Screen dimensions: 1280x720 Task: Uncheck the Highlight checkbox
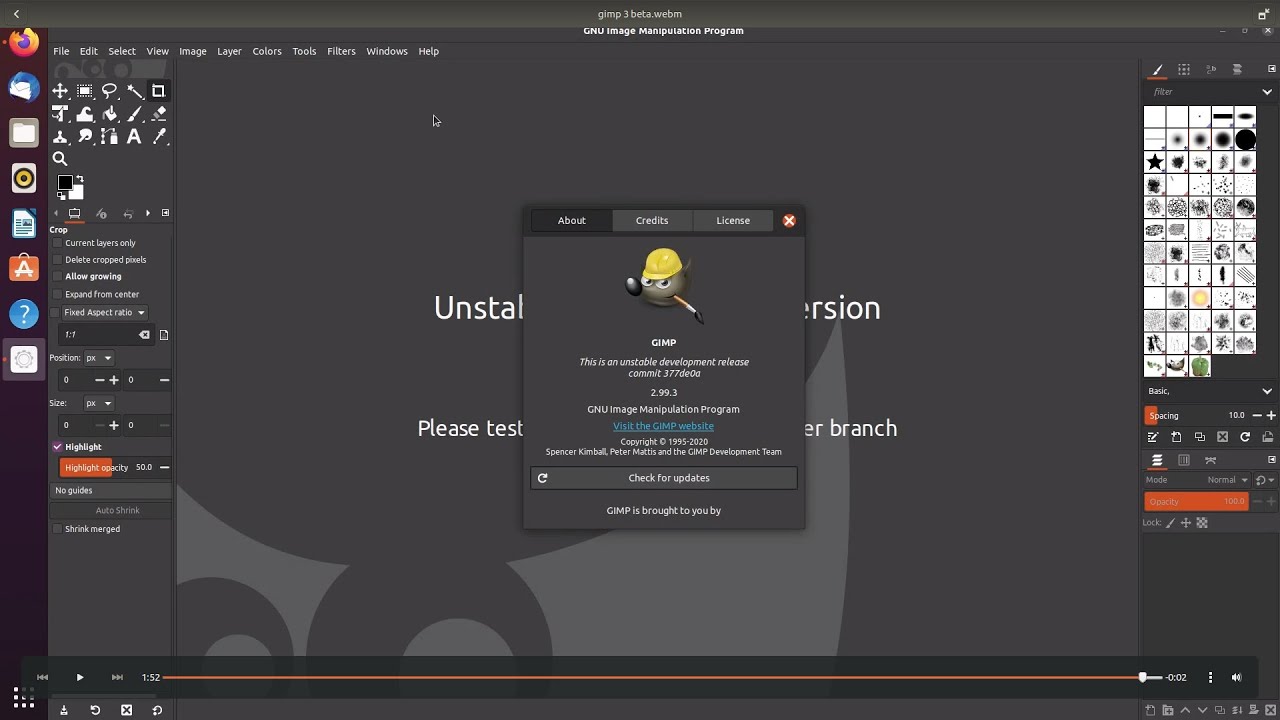point(57,447)
